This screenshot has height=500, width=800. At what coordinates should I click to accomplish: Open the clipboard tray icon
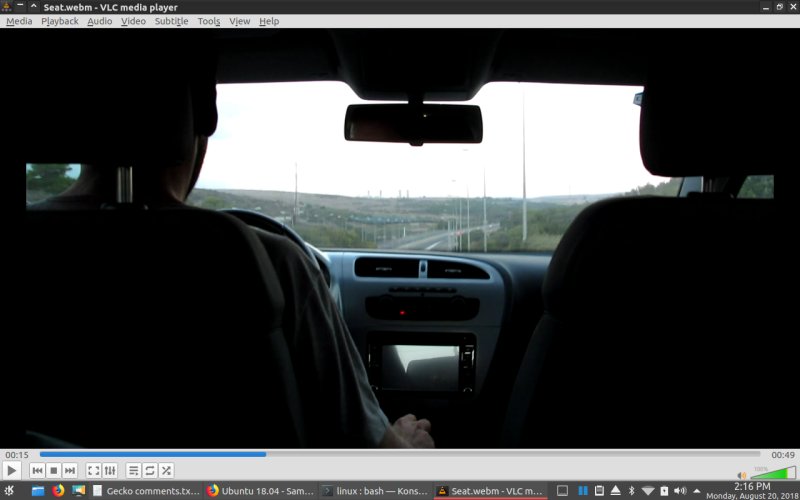pyautogui.click(x=599, y=491)
